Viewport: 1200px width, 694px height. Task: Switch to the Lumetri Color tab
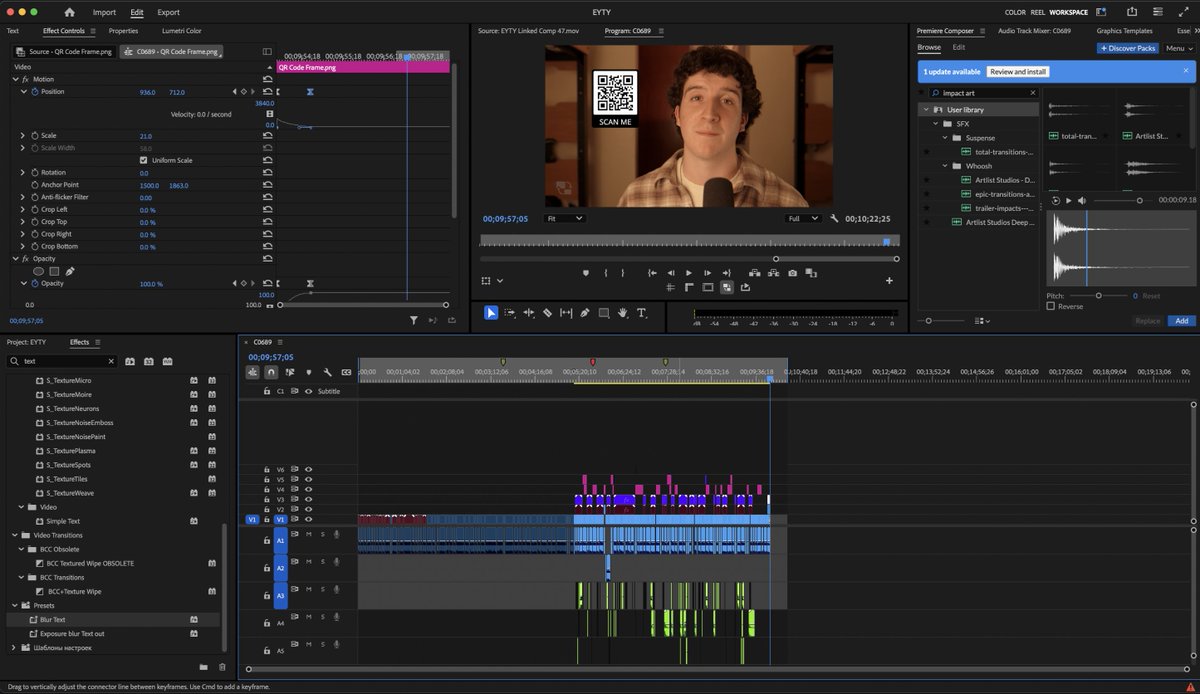click(181, 31)
